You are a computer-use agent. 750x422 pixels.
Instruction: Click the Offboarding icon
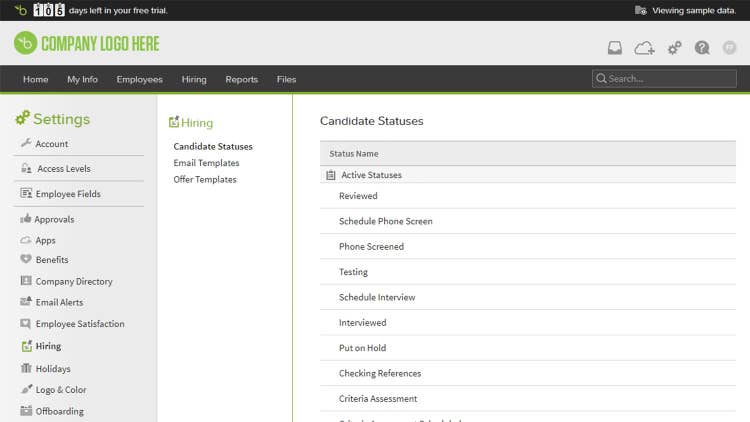click(x=26, y=411)
